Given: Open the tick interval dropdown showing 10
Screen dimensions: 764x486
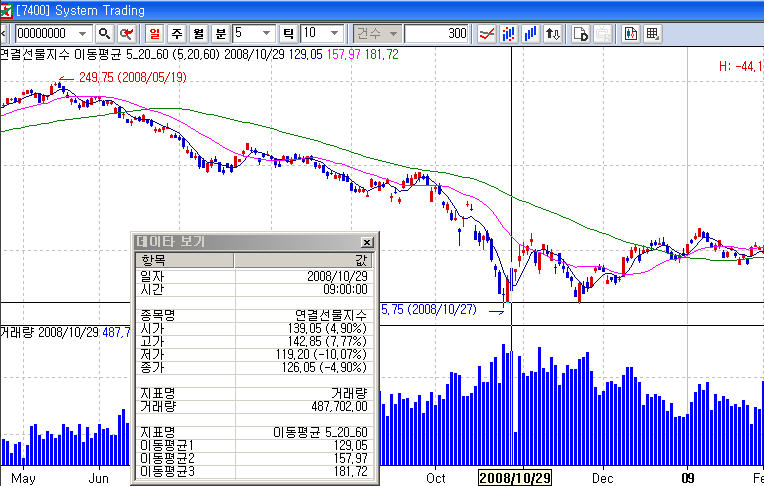Looking at the screenshot, I should [x=333, y=33].
